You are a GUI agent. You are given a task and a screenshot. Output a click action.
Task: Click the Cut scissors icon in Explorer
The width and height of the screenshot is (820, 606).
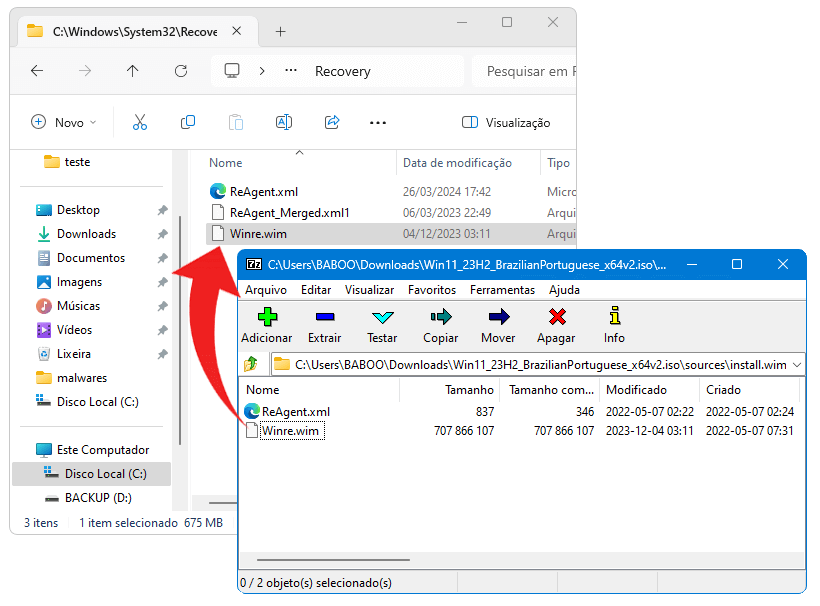pos(140,122)
